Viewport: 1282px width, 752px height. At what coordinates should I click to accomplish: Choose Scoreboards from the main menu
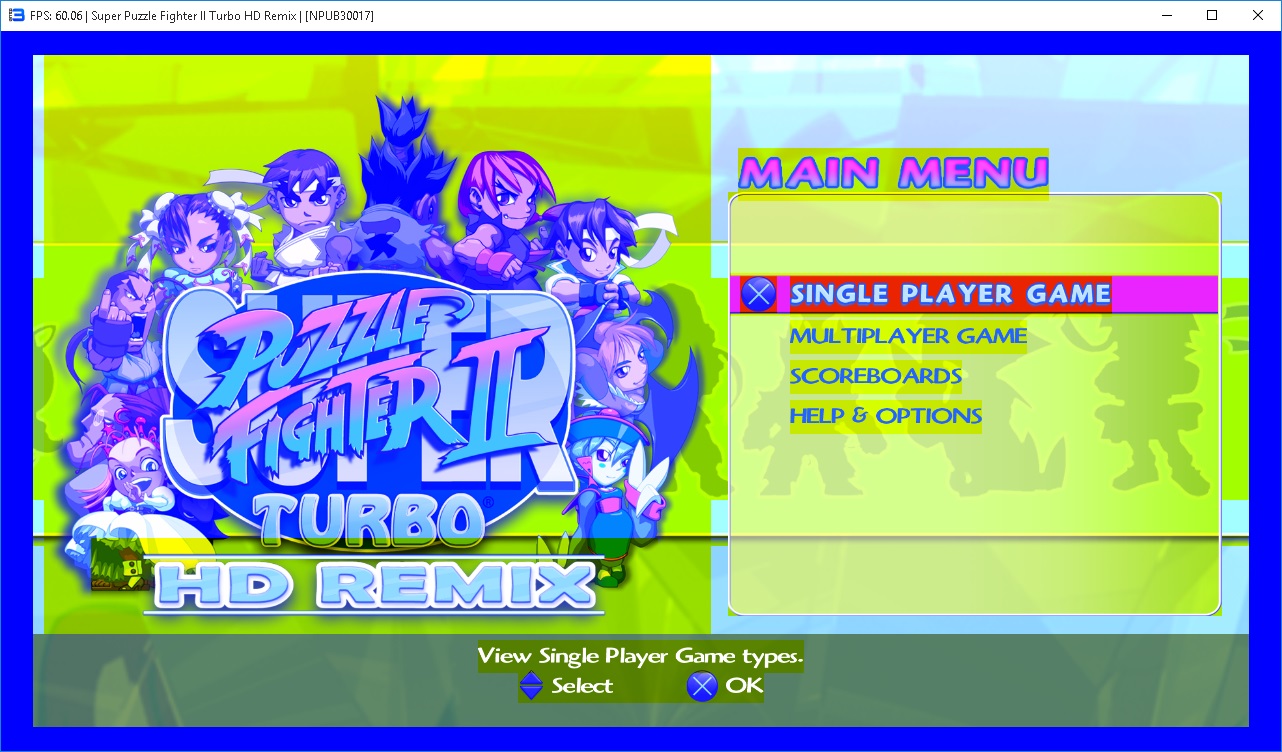pos(875,376)
